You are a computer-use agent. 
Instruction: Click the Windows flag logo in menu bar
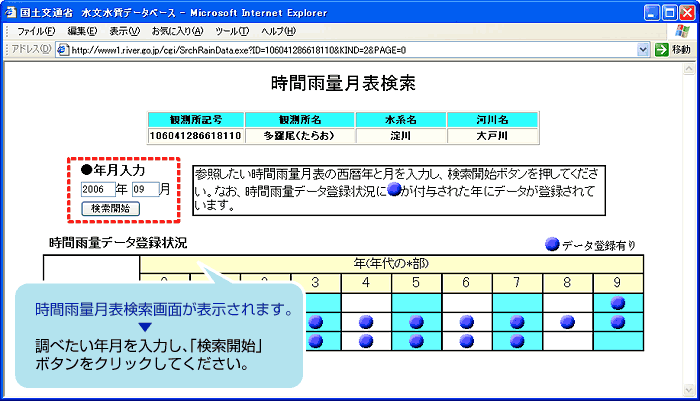pyautogui.click(x=682, y=31)
